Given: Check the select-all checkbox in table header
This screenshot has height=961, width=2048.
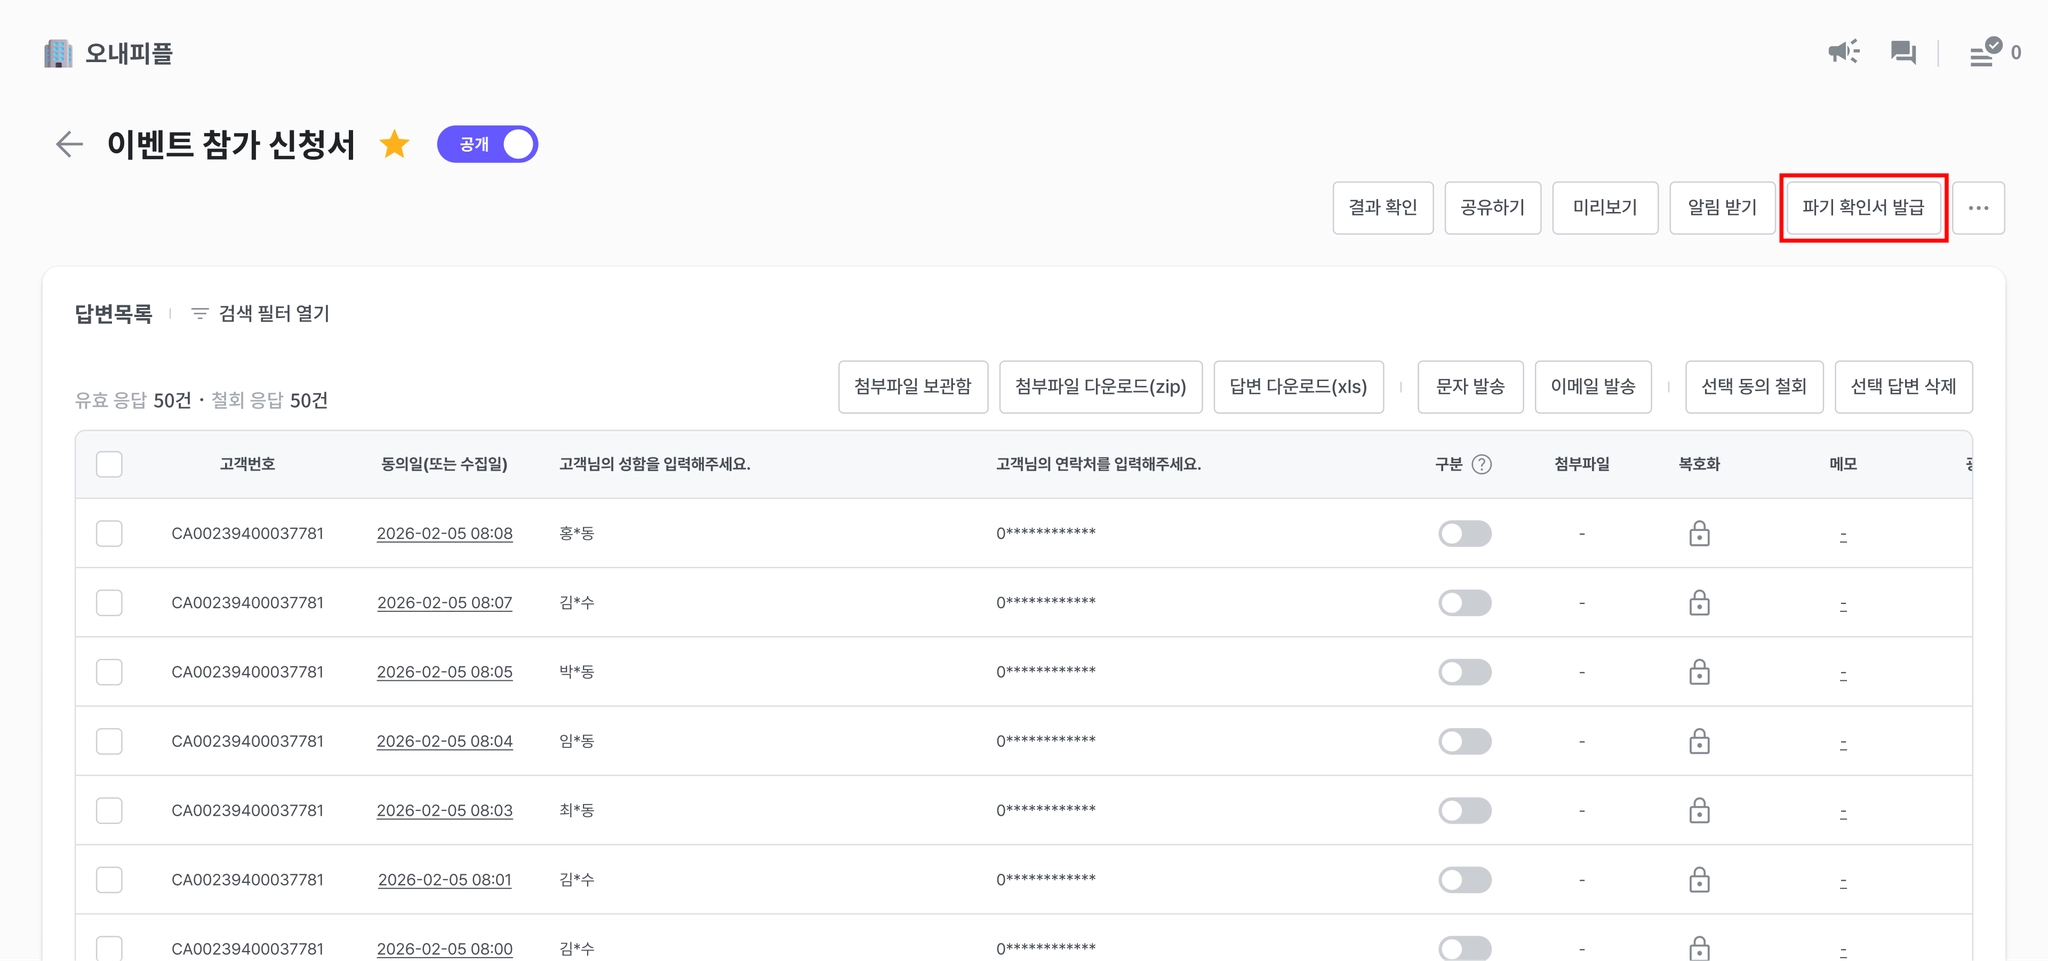Looking at the screenshot, I should [109, 464].
